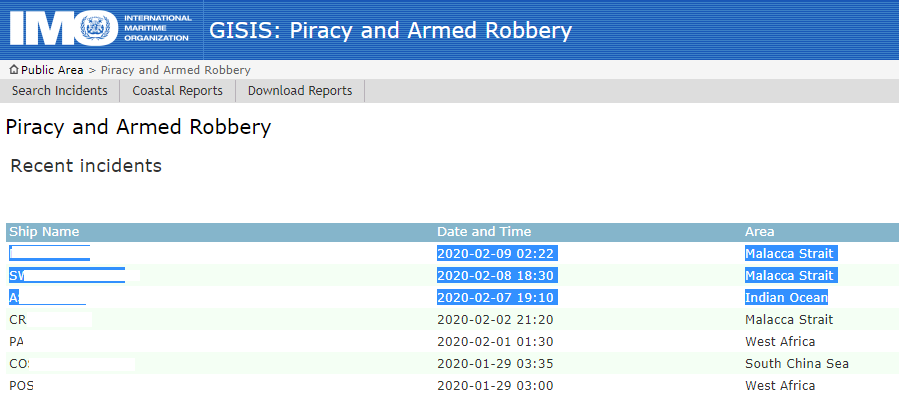Select the 2020-02-02 21:20 date cell
The image size is (899, 396).
(x=495, y=320)
